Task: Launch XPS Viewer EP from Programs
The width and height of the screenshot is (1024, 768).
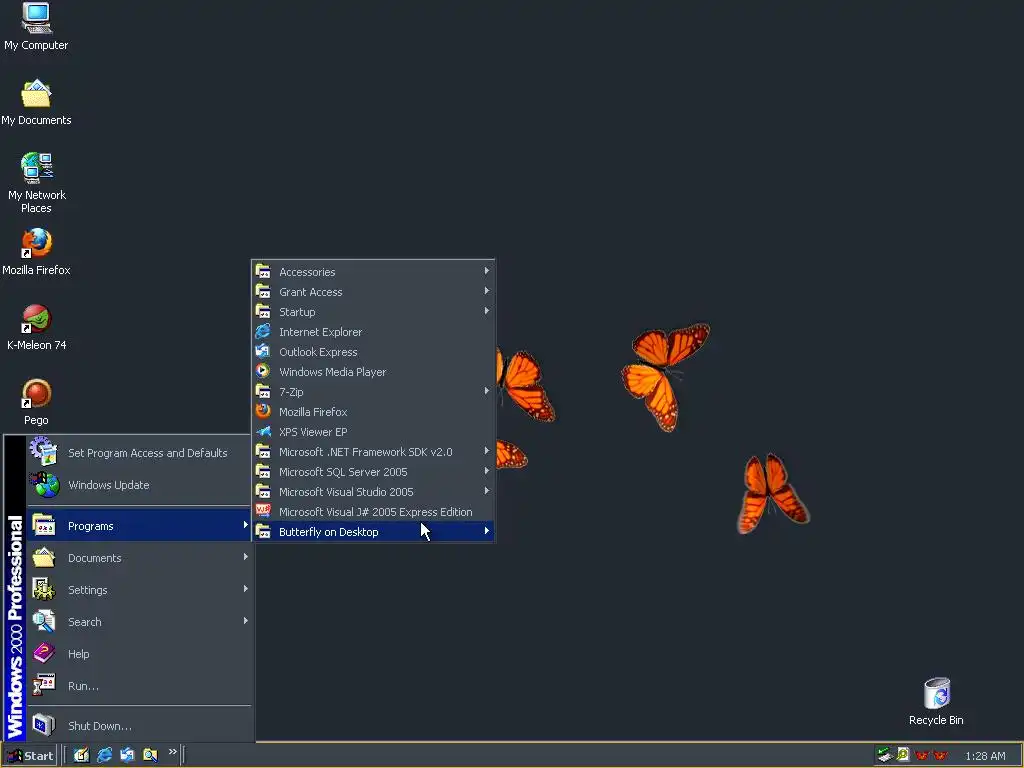Action: pyautogui.click(x=373, y=432)
